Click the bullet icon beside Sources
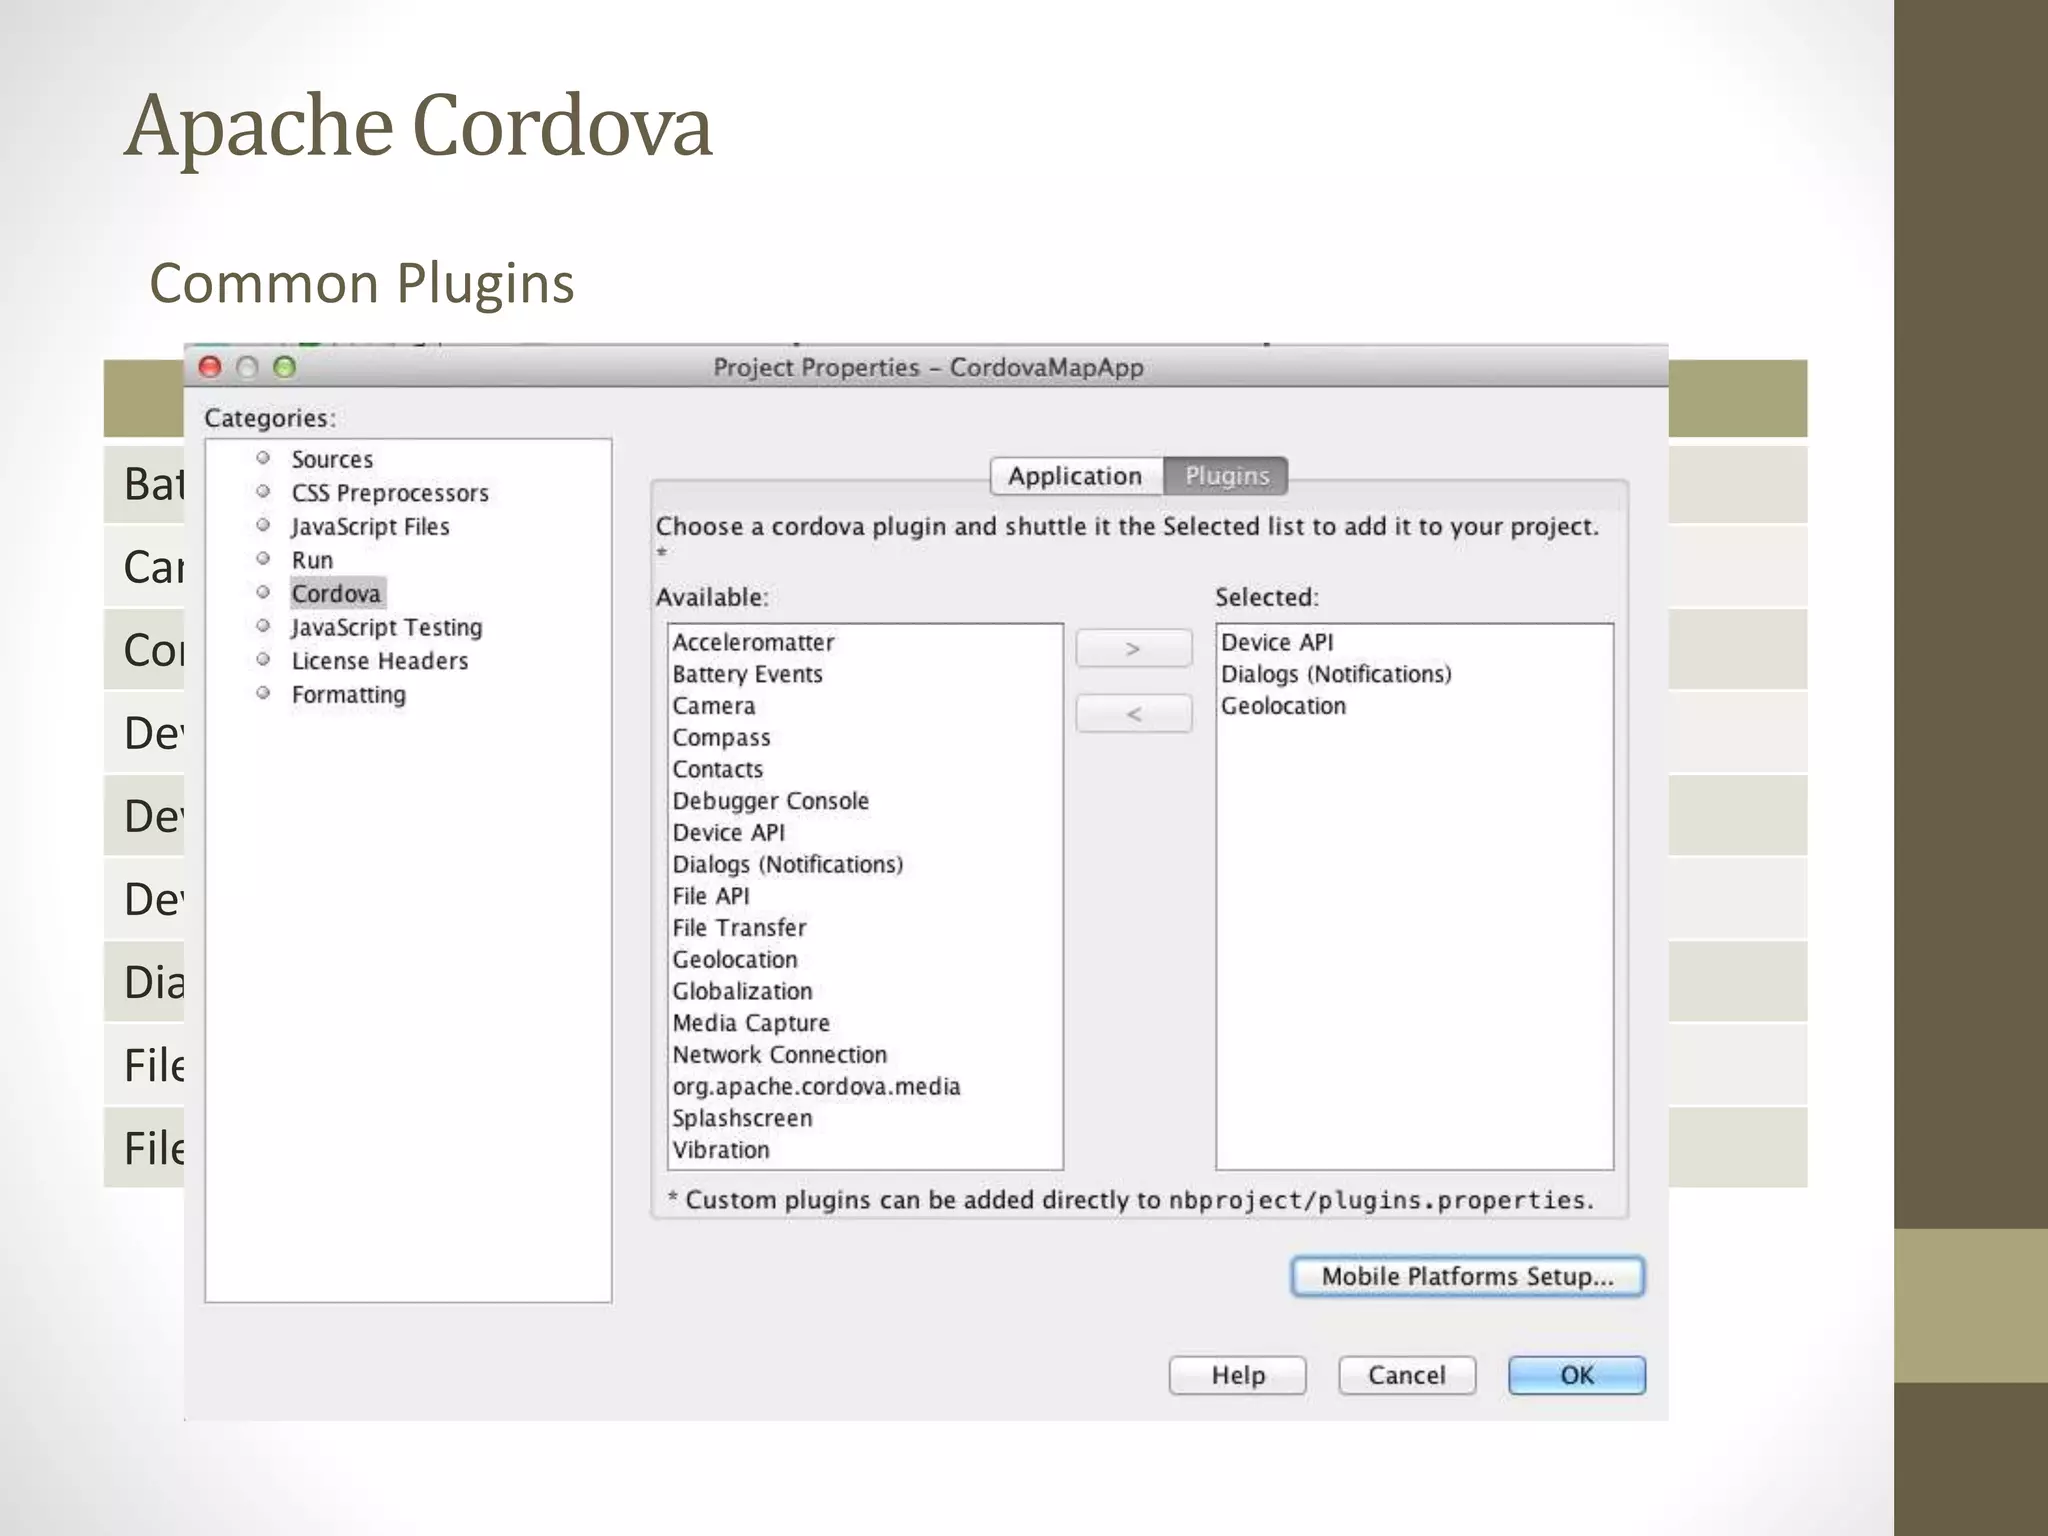Screen dimensions: 2048x1536 pos(263,458)
